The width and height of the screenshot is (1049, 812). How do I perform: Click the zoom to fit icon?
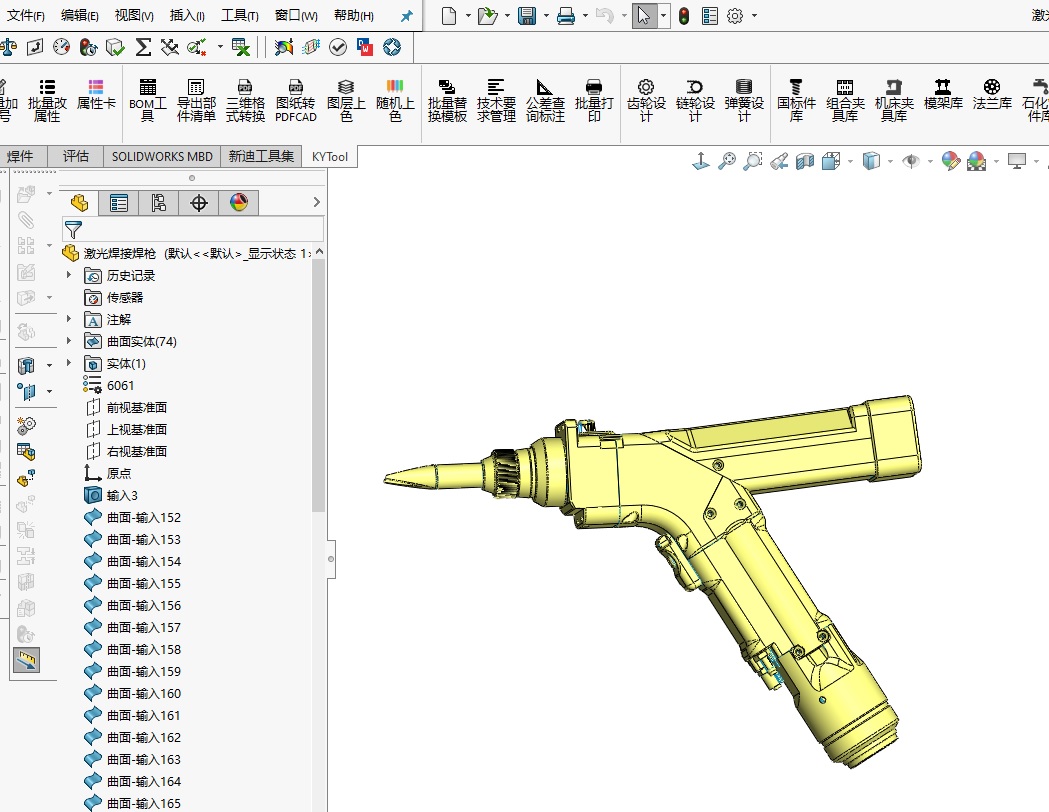pyautogui.click(x=727, y=161)
